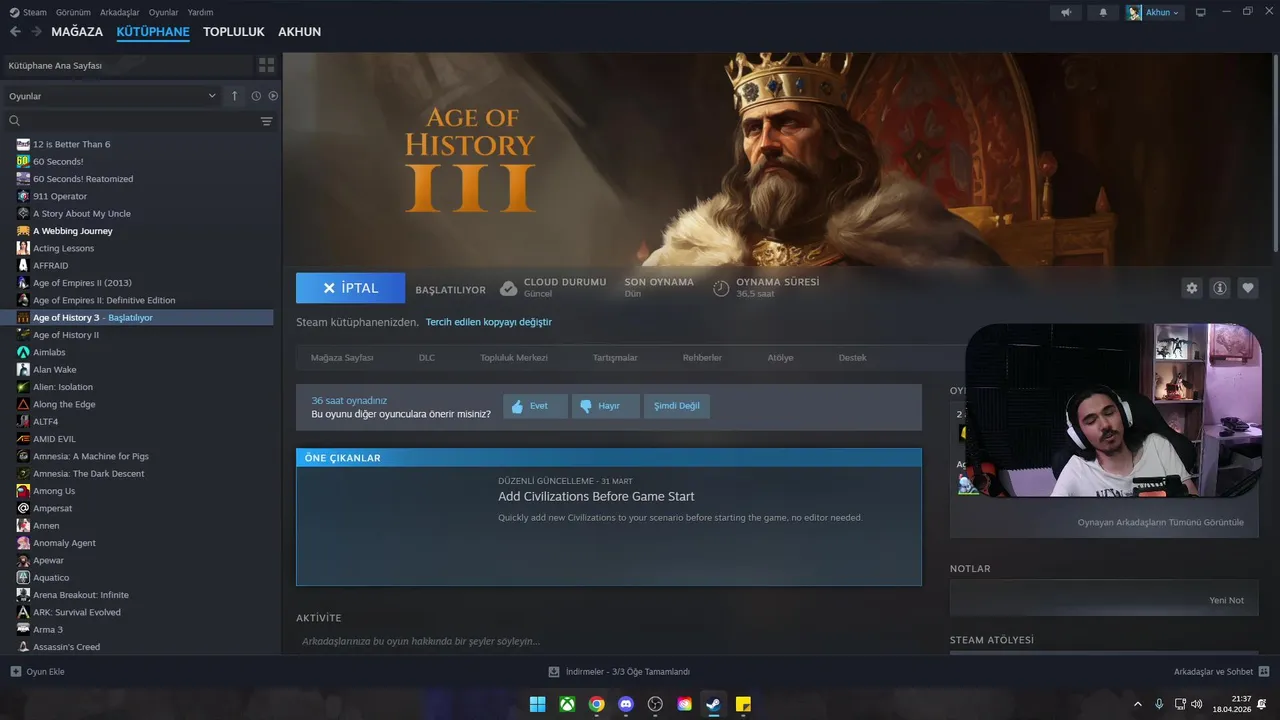Open the Oyunlar menu
This screenshot has height=720, width=1280.
click(164, 12)
